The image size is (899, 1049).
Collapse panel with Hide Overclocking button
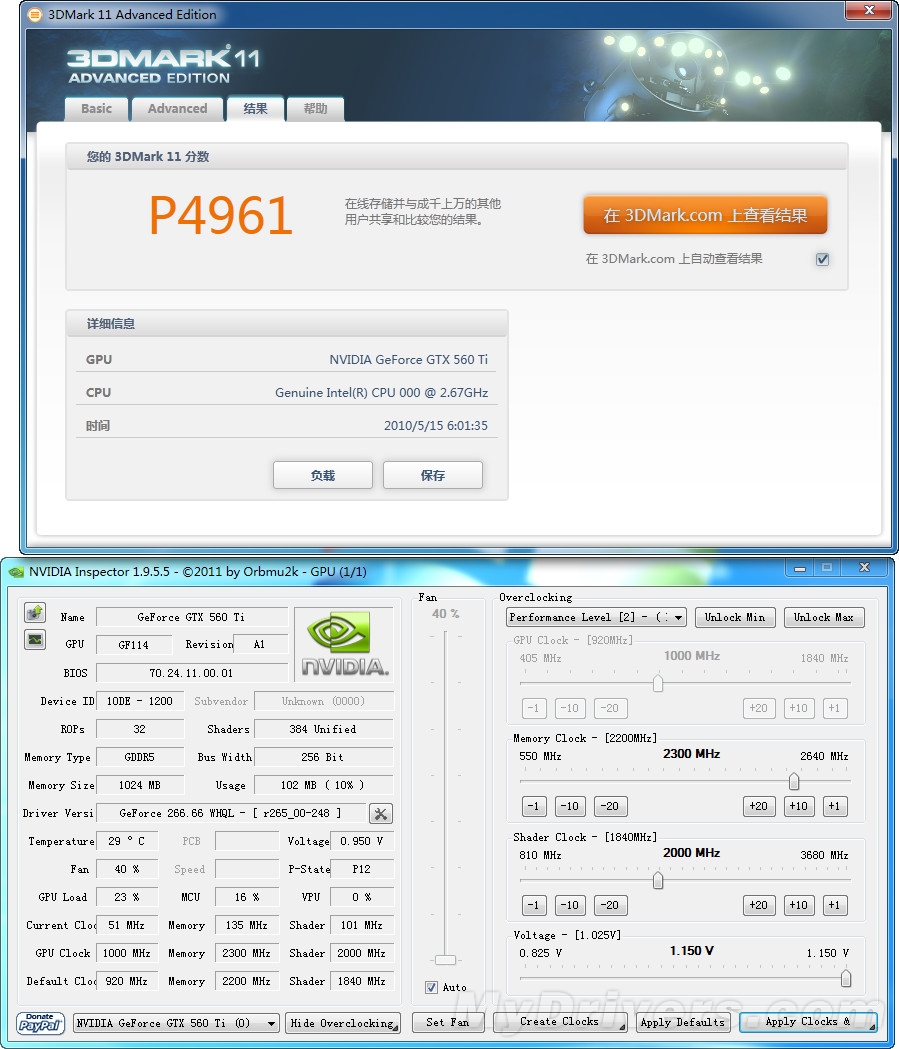tap(343, 1023)
